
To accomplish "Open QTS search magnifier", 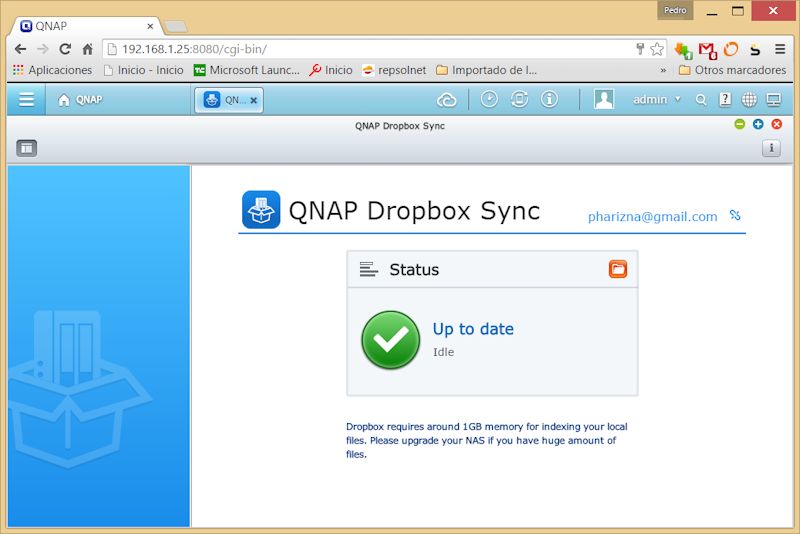I will coord(701,100).
